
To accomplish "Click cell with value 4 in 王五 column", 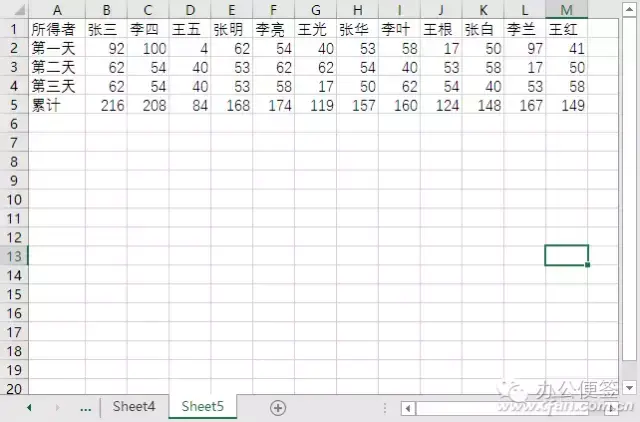I will 190,48.
